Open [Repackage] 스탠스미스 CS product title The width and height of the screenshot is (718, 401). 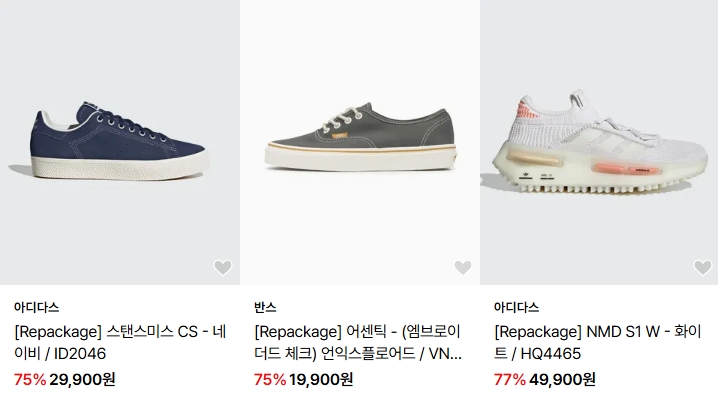120,342
